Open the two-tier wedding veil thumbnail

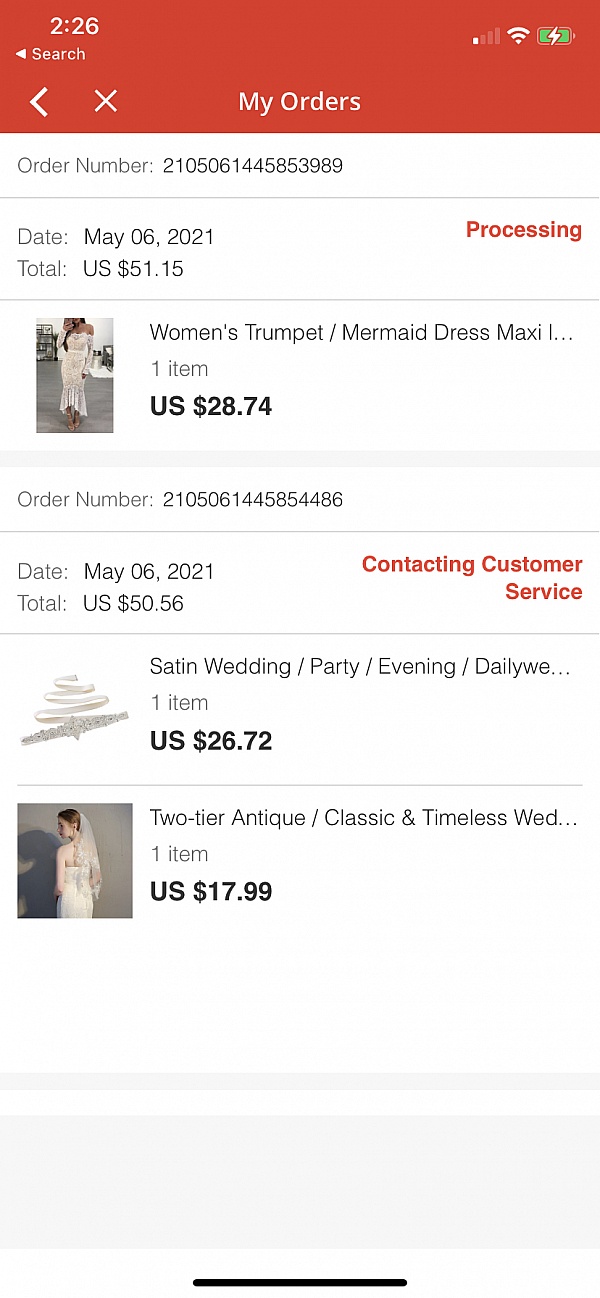[75, 861]
